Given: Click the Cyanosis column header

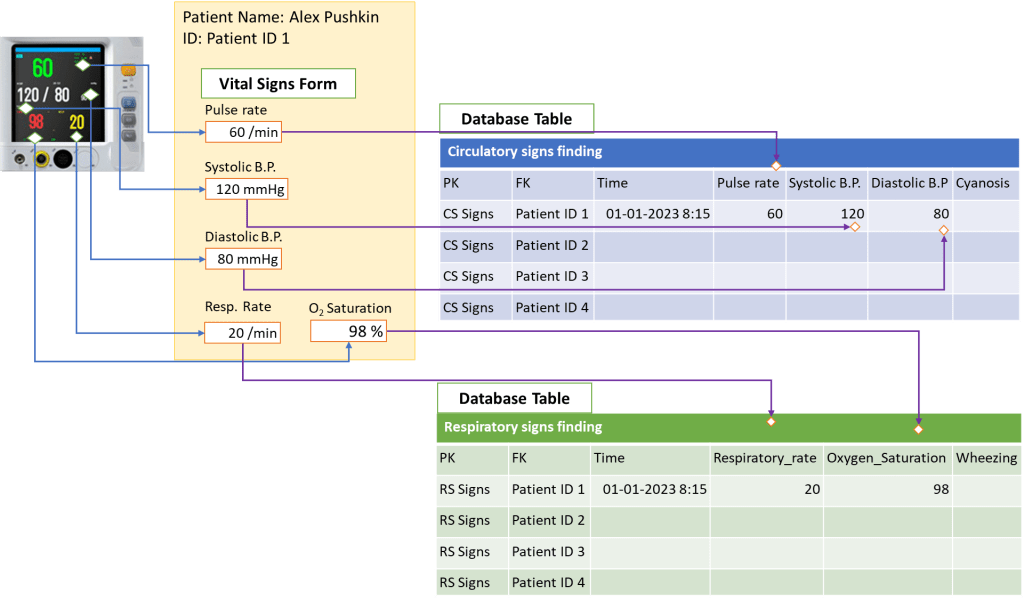Looking at the screenshot, I should coord(983,183).
